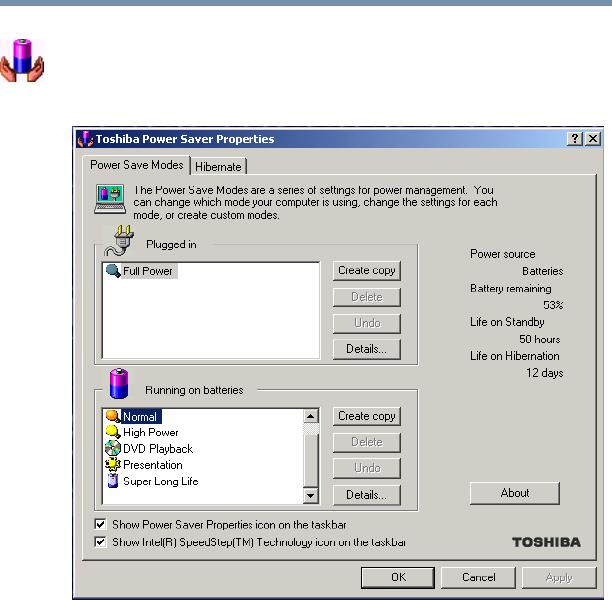Click the power plug icon for Plugged in
Screen dimensions: 612x600
pos(119,240)
